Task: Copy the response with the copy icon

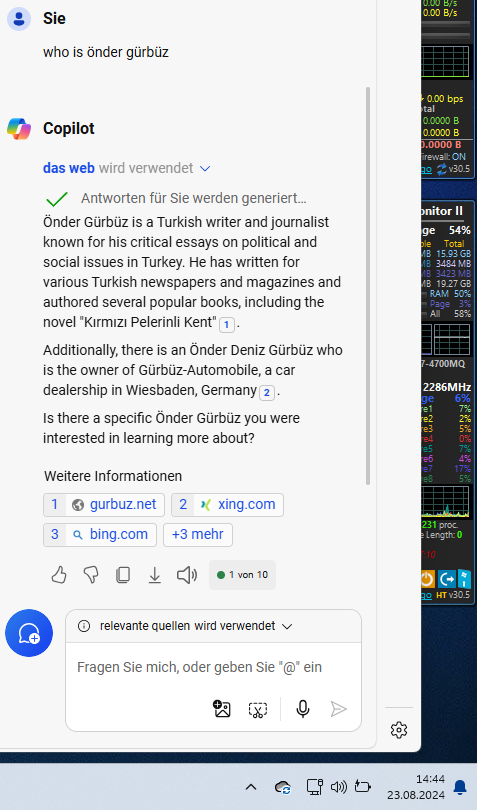Action: [x=123, y=574]
